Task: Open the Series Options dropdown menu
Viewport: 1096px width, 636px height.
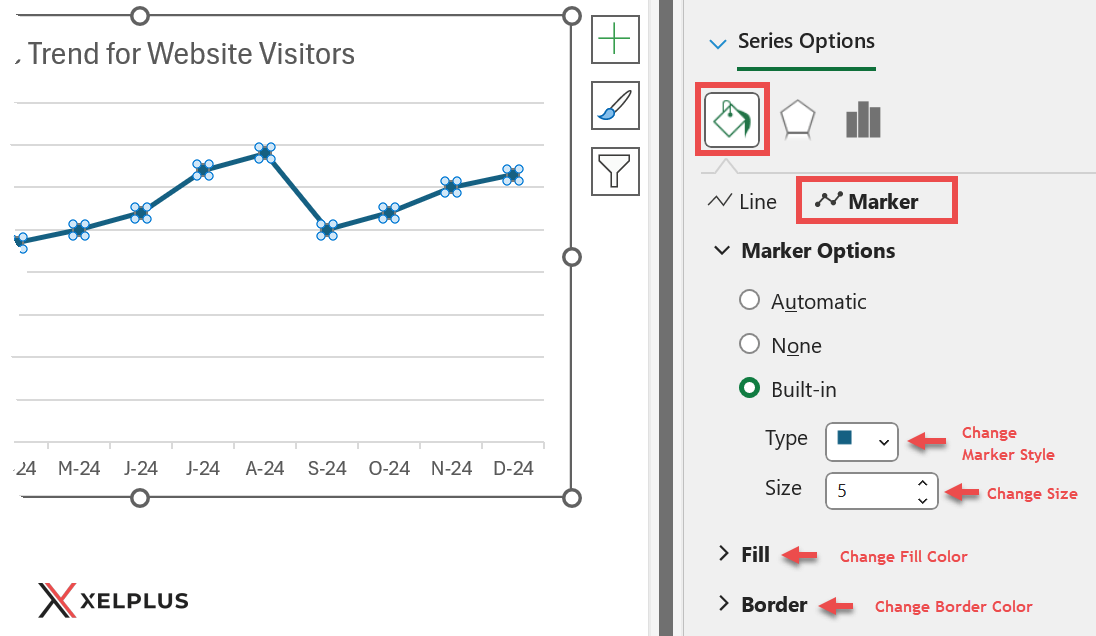Action: click(716, 43)
